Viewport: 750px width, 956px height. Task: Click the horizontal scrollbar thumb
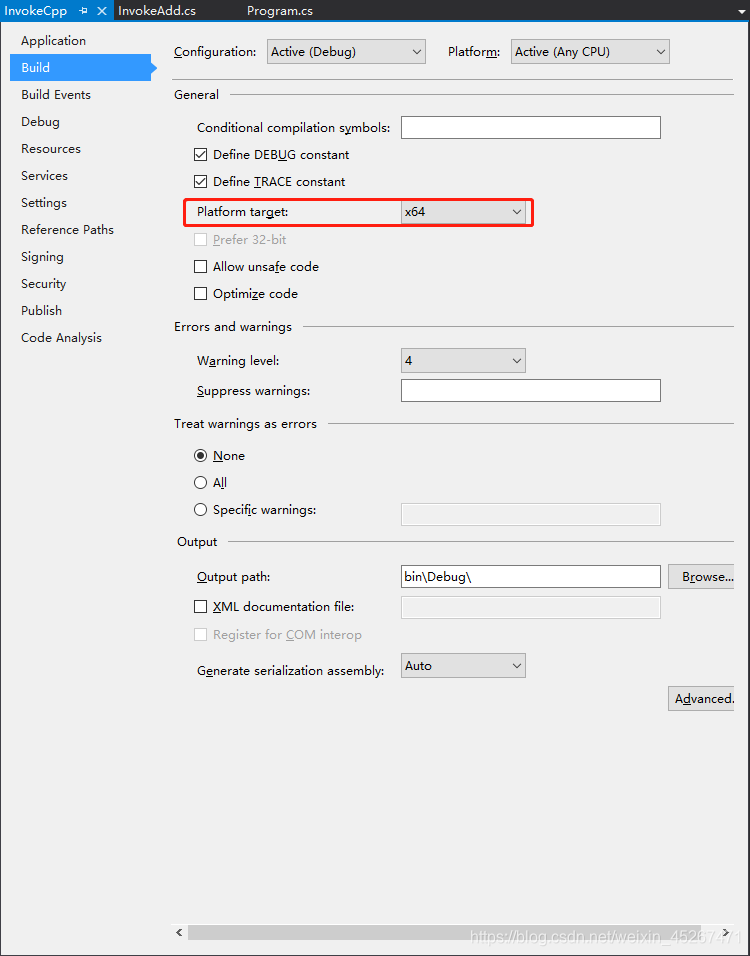point(444,933)
